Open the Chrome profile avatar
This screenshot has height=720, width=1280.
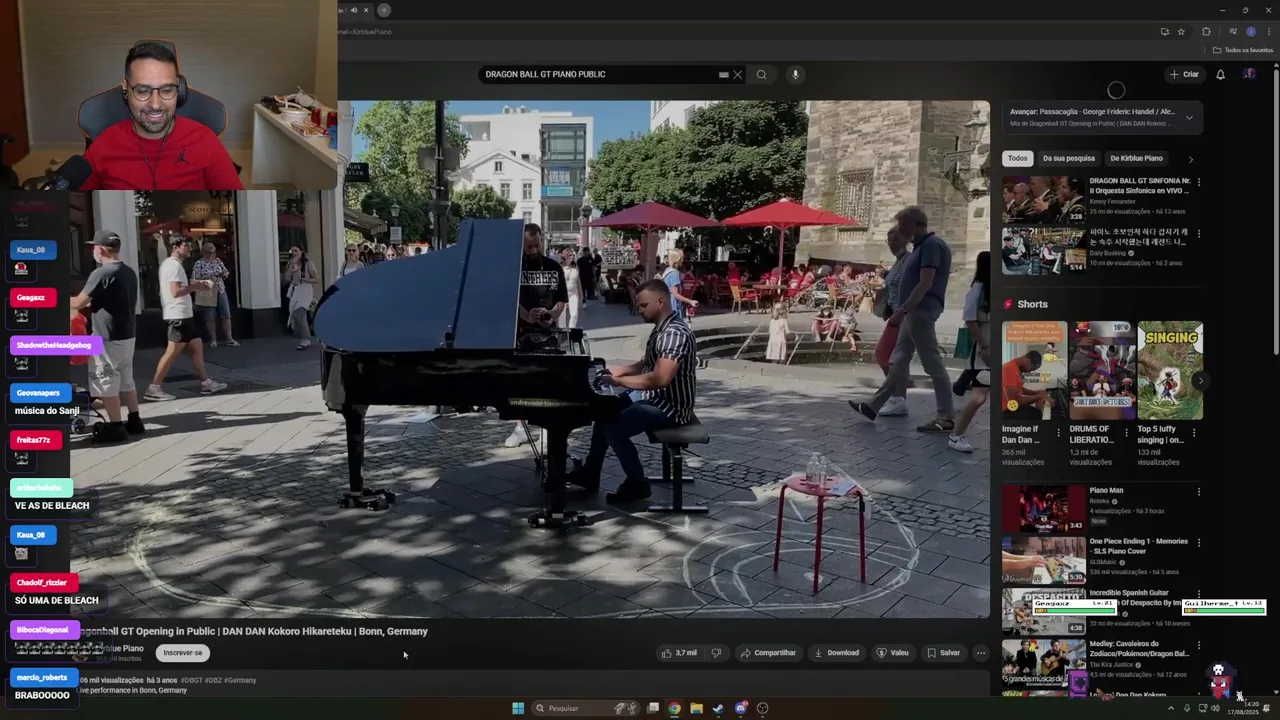pos(1251,31)
